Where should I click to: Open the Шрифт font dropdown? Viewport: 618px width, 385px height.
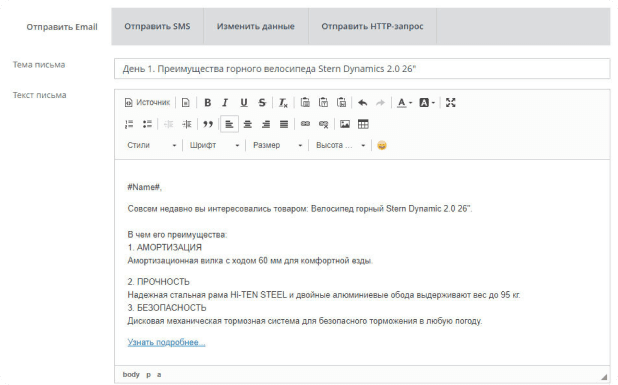(x=214, y=145)
